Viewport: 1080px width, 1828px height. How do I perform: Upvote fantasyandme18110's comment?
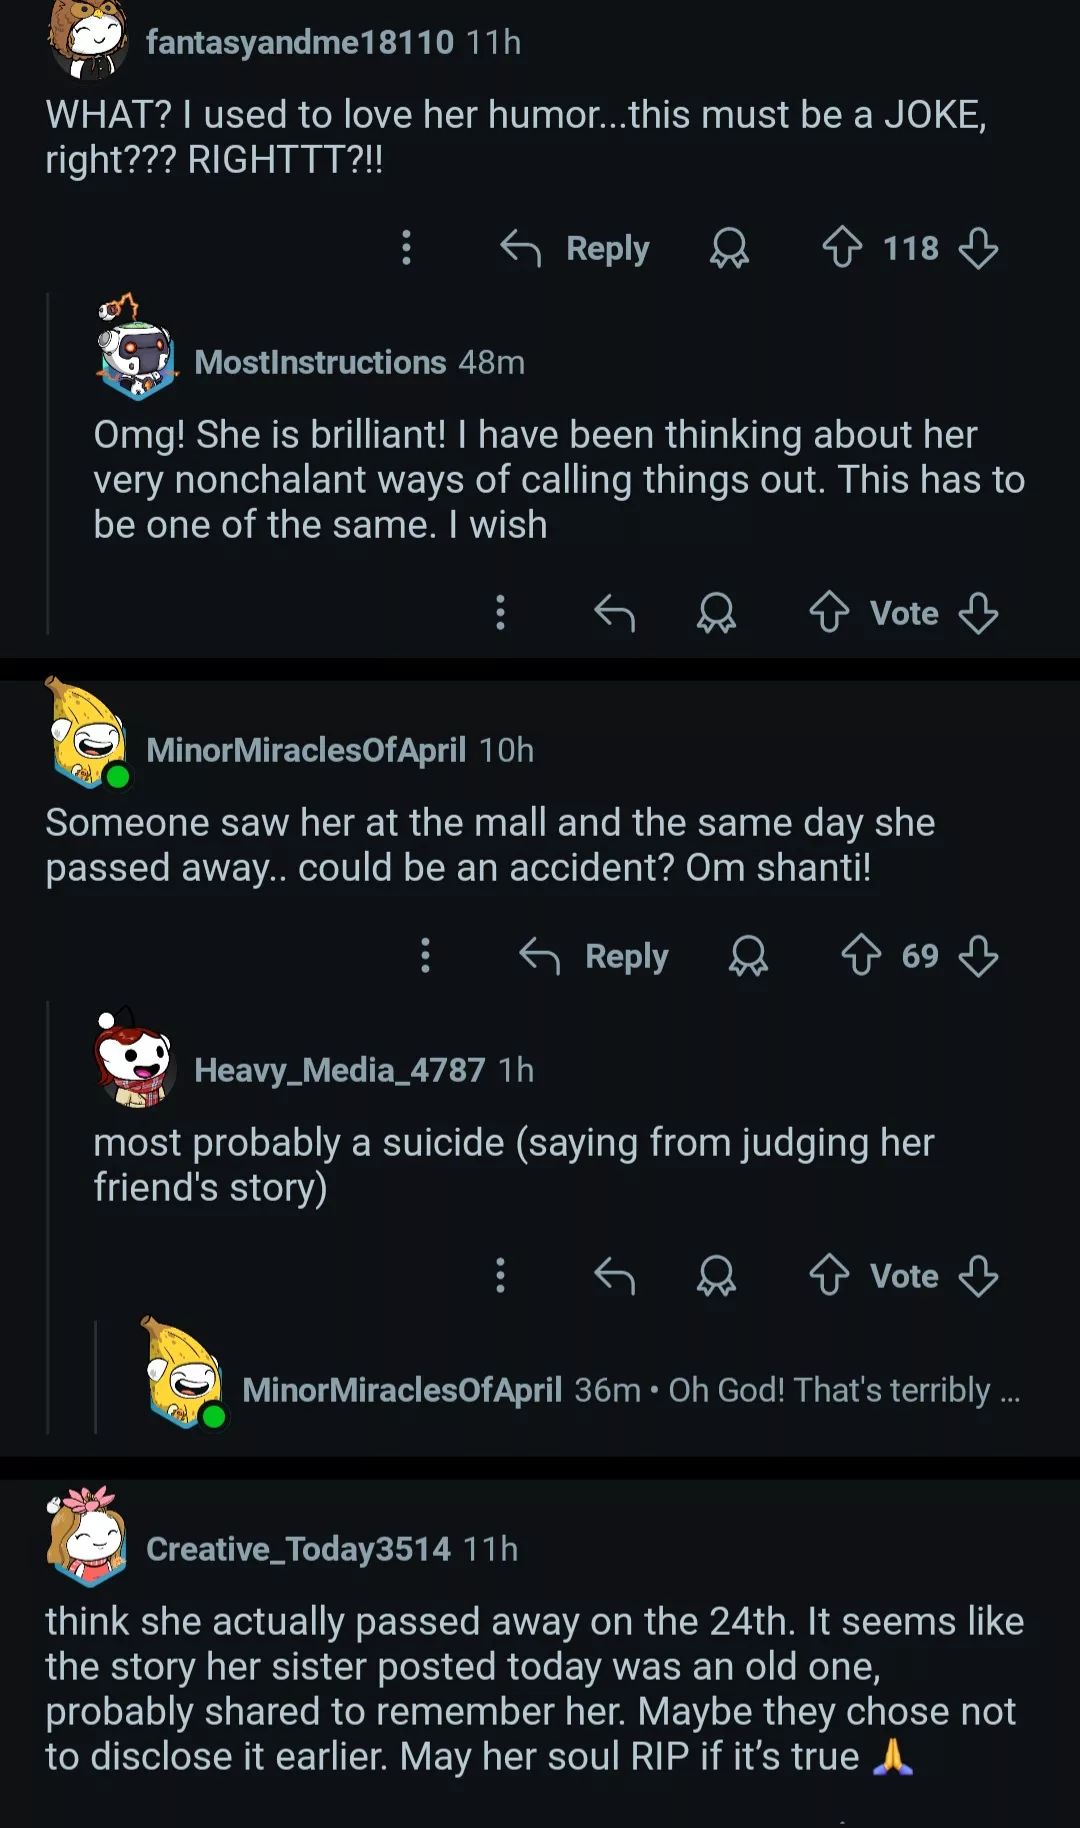click(x=842, y=248)
